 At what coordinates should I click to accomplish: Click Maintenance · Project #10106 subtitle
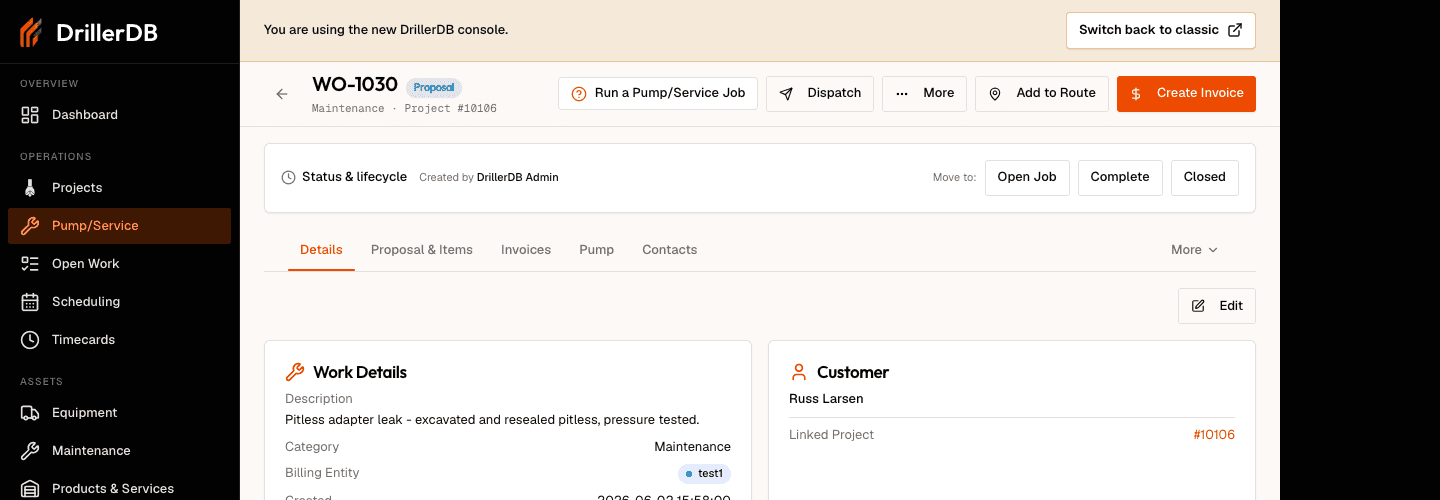click(x=404, y=108)
